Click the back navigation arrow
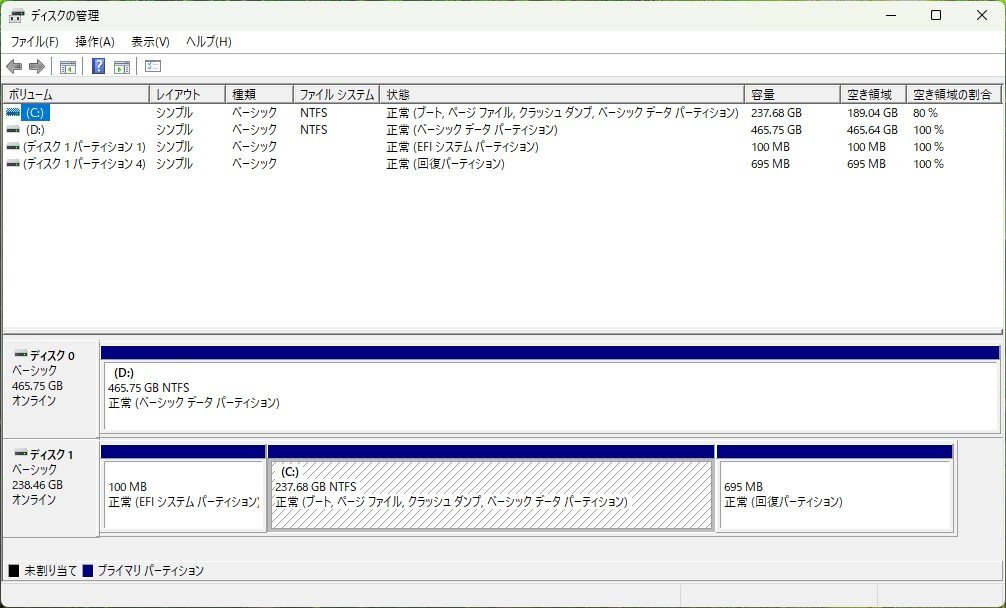The height and width of the screenshot is (608, 1006). point(13,67)
